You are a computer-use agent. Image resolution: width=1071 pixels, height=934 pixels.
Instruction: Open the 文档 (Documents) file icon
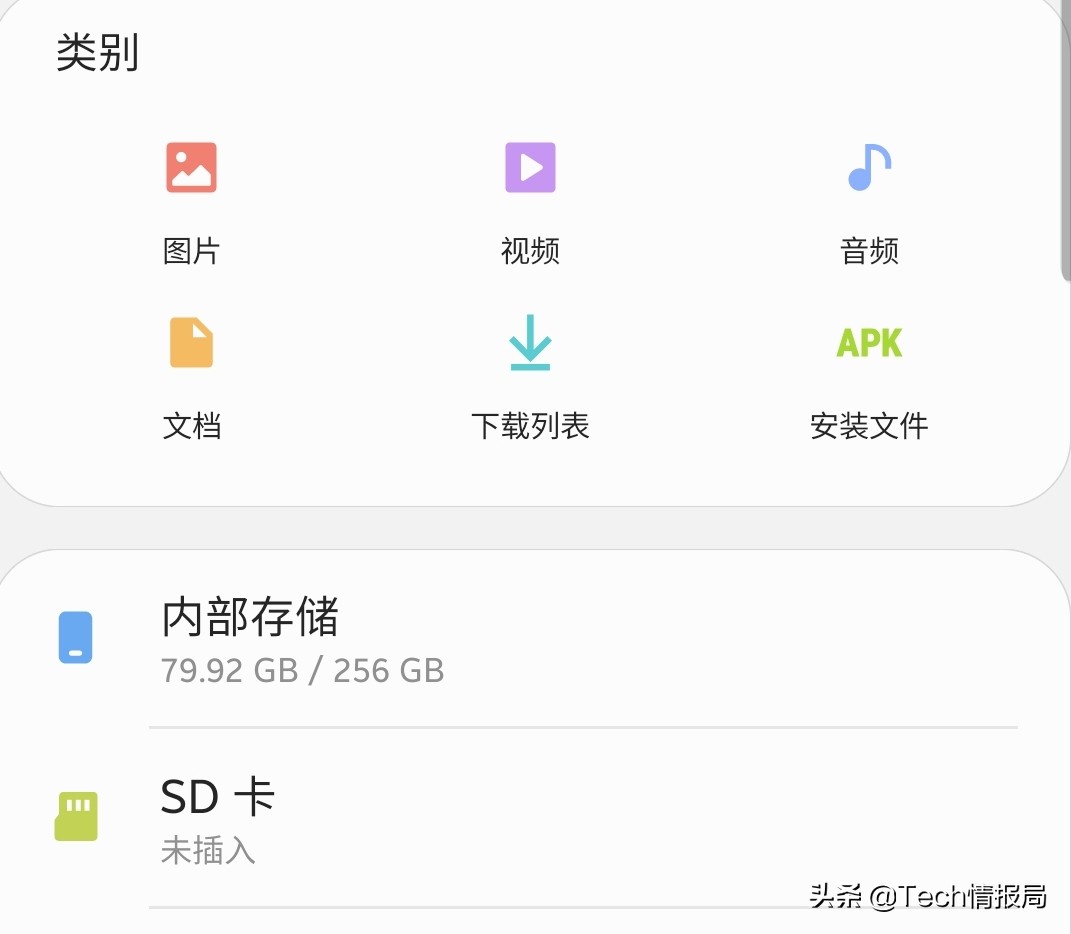point(192,342)
